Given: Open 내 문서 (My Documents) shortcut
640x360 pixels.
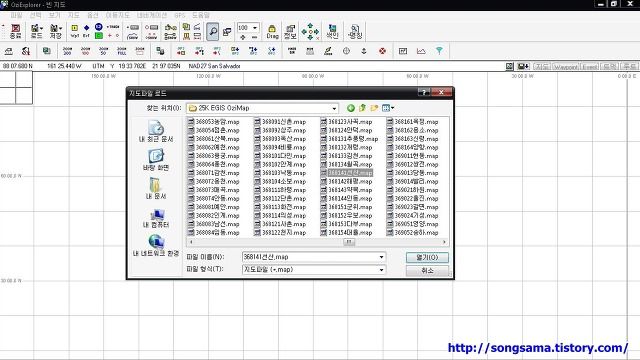Looking at the screenshot, I should (156, 188).
